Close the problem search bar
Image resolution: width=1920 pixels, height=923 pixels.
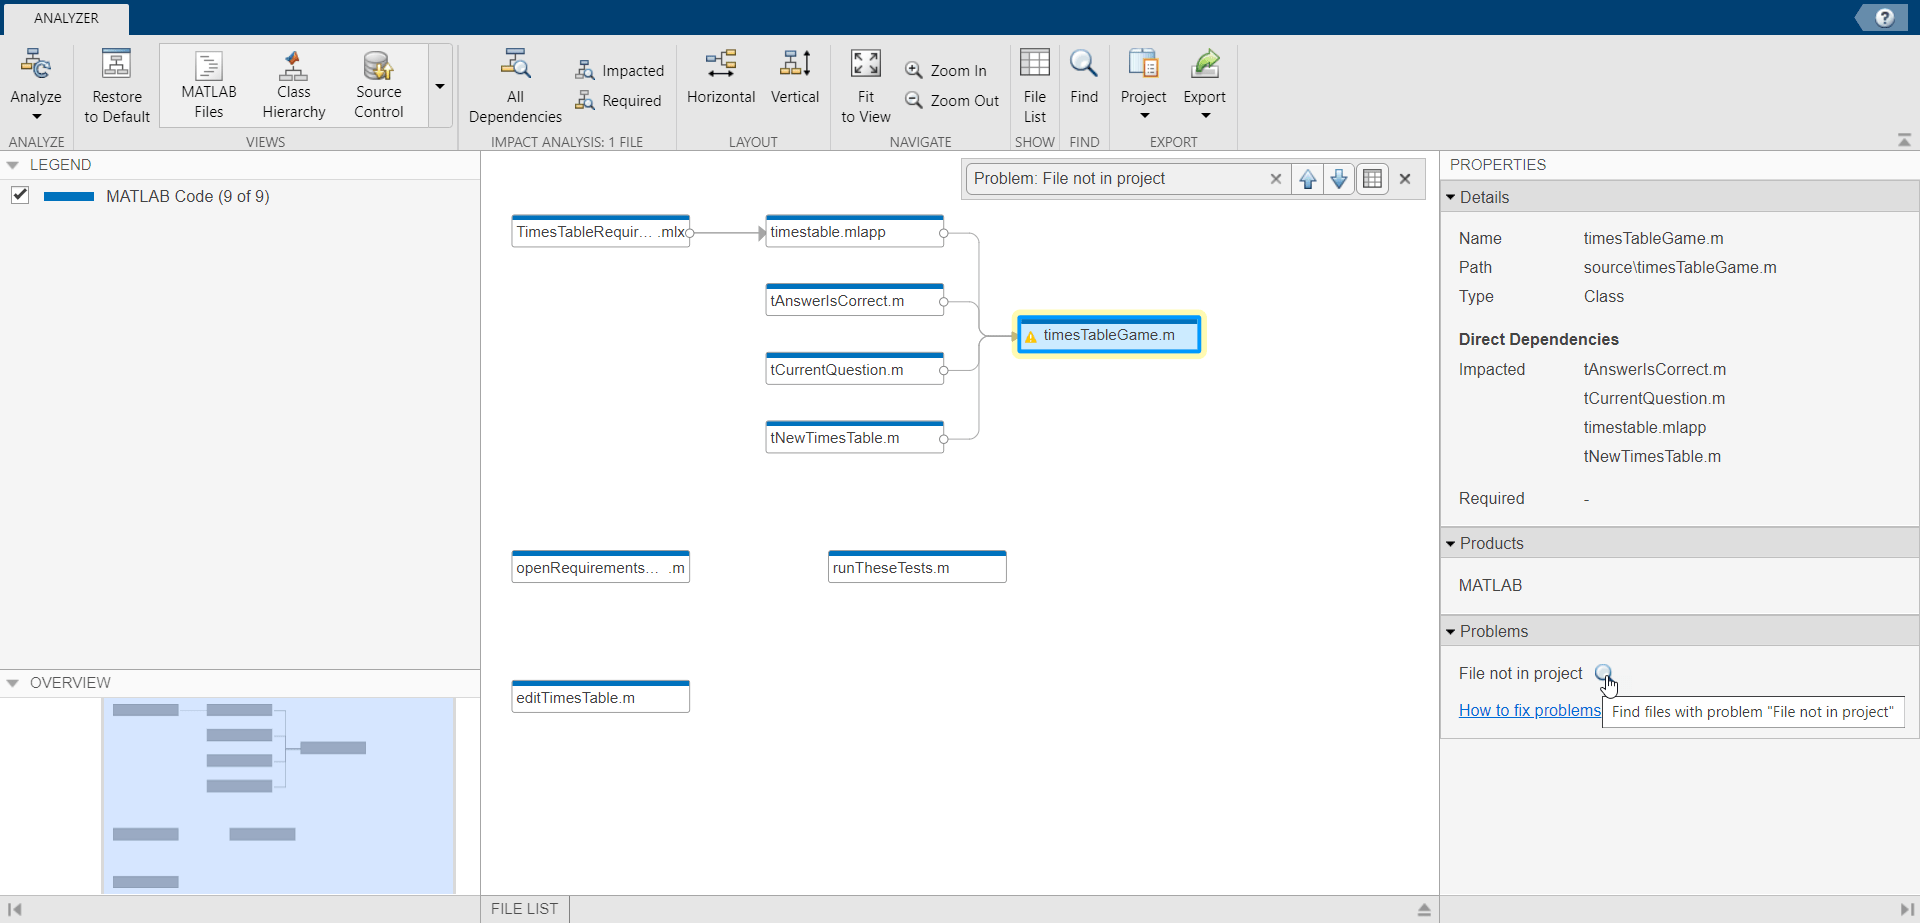pos(1405,179)
